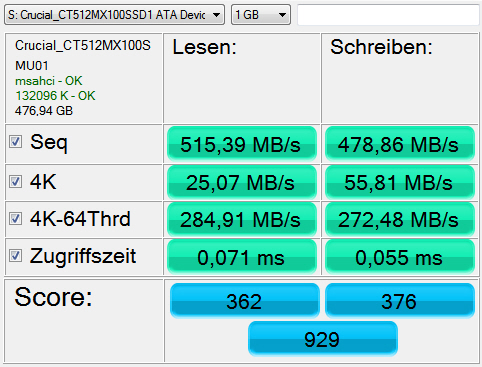The height and width of the screenshot is (367, 482).
Task: Click the read access time 0,071 ms
Action: tap(242, 257)
